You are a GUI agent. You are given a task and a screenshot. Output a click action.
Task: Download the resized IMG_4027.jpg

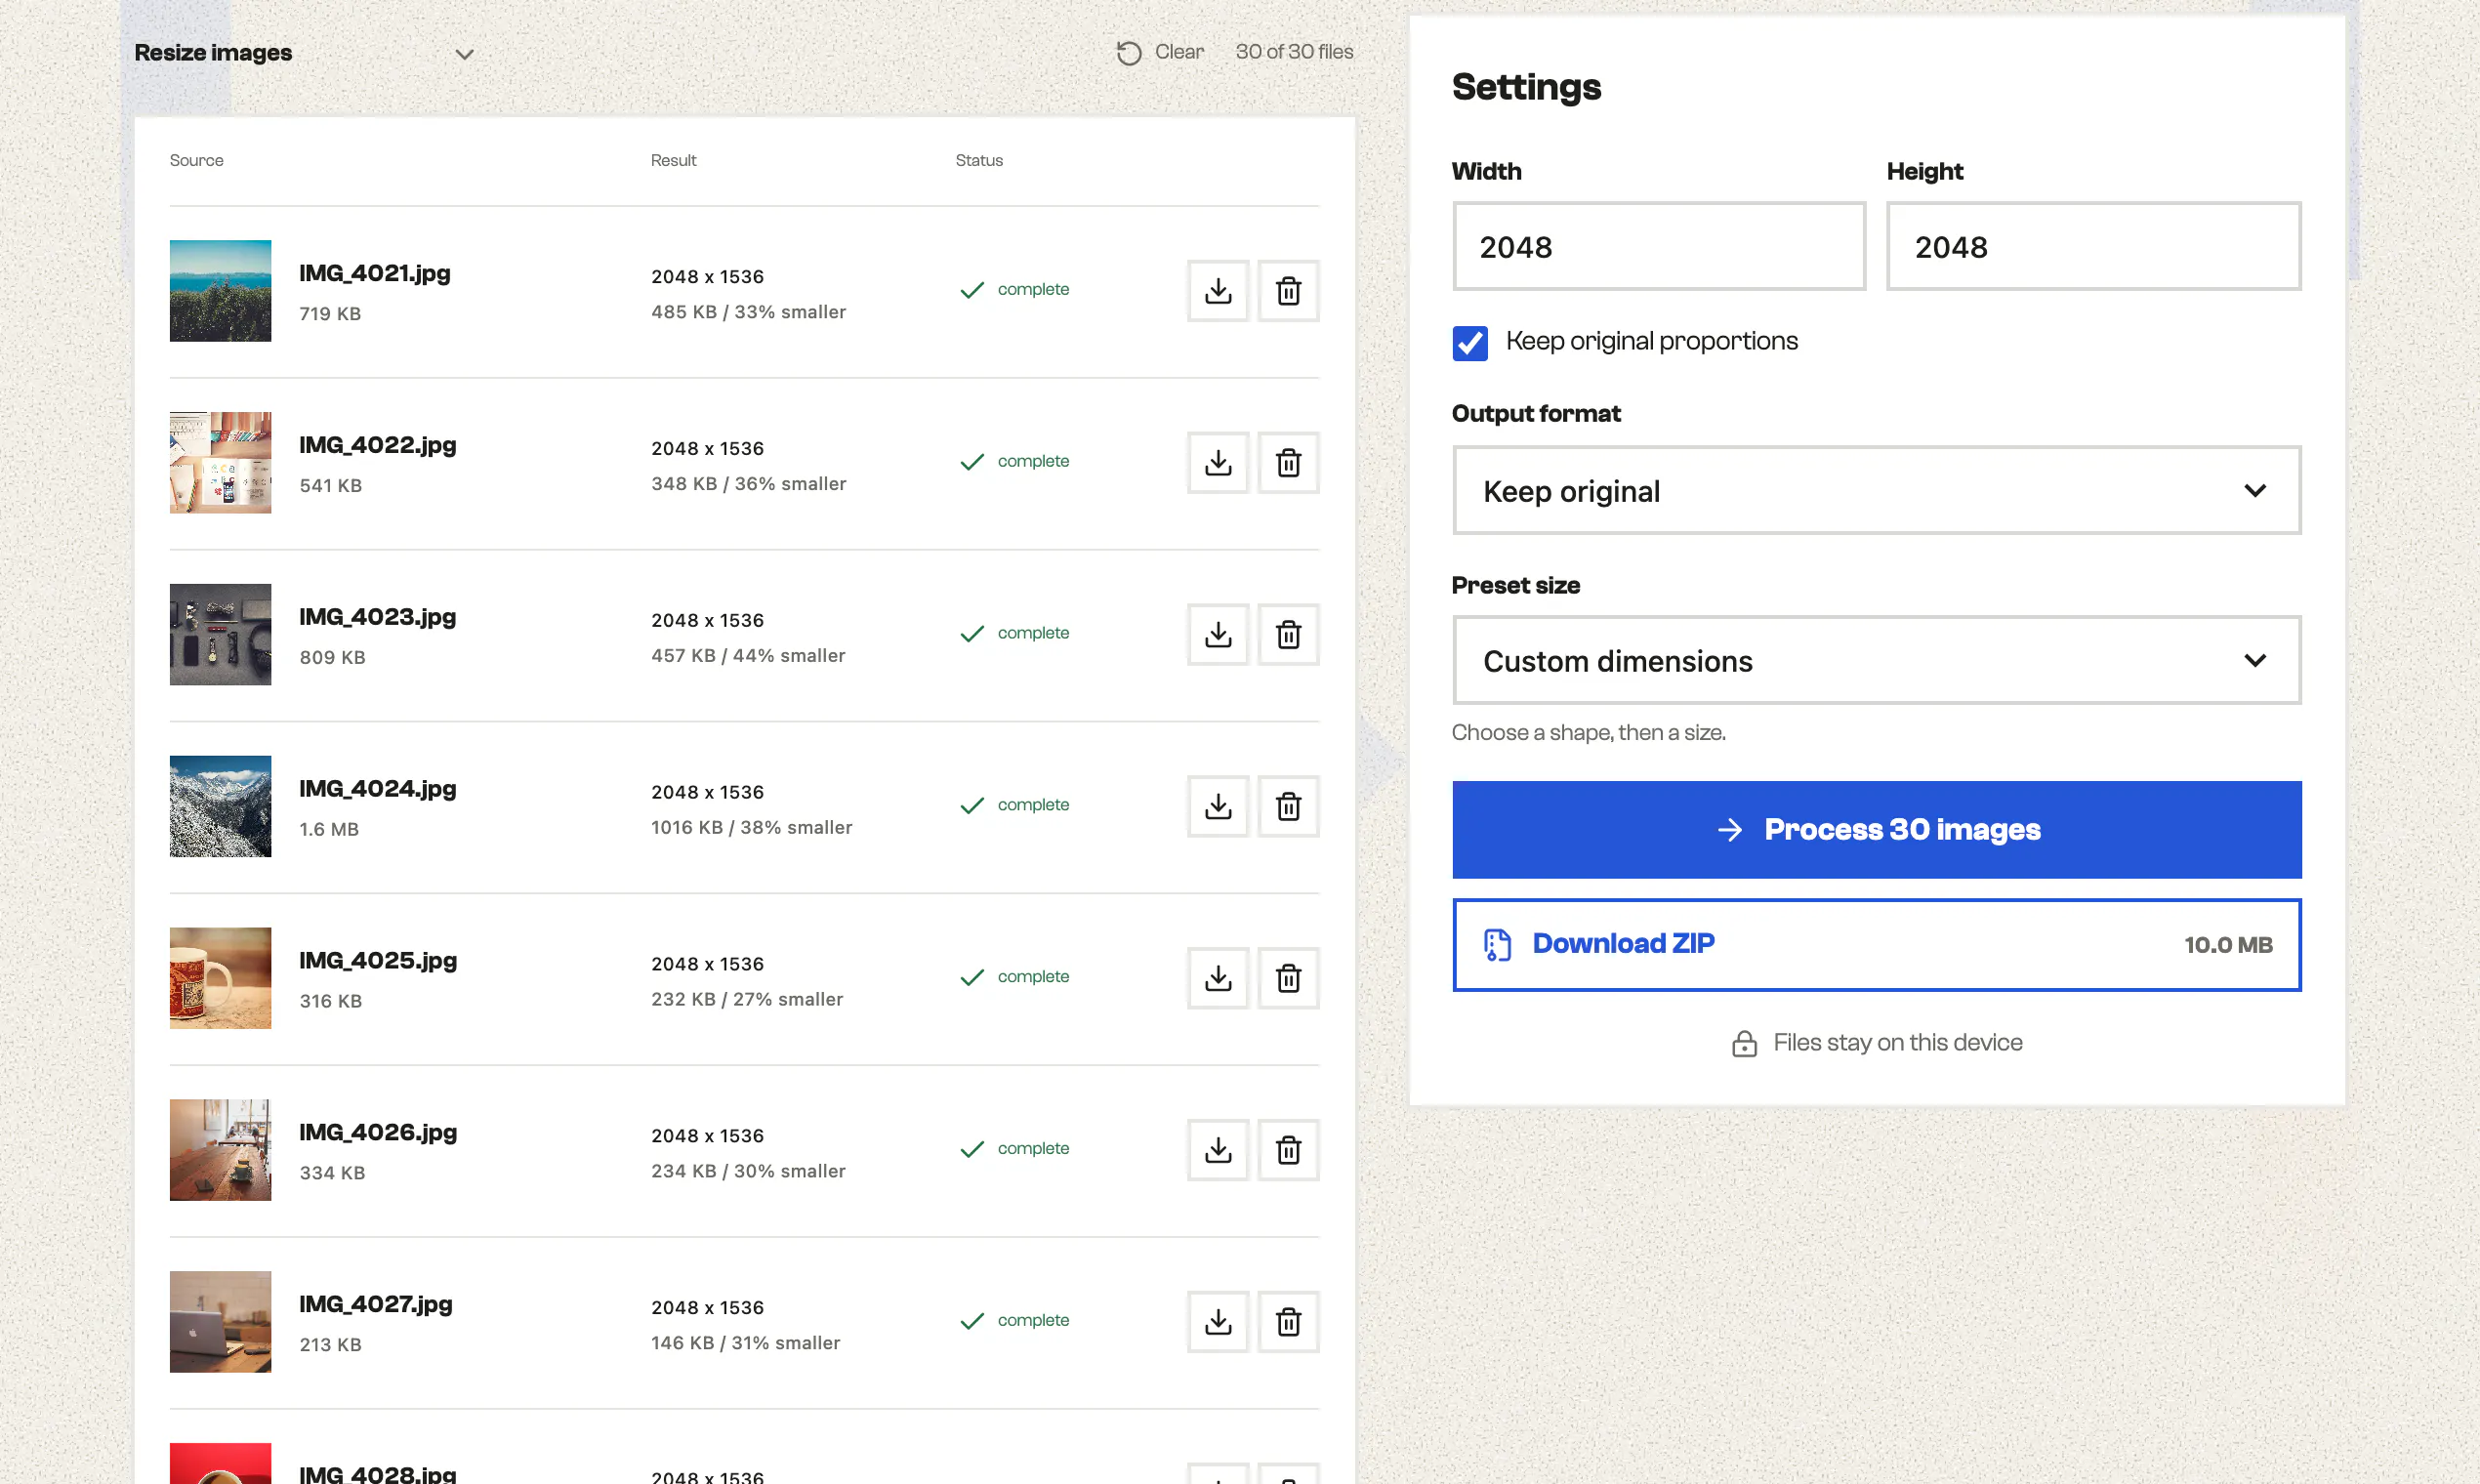click(x=1217, y=1323)
